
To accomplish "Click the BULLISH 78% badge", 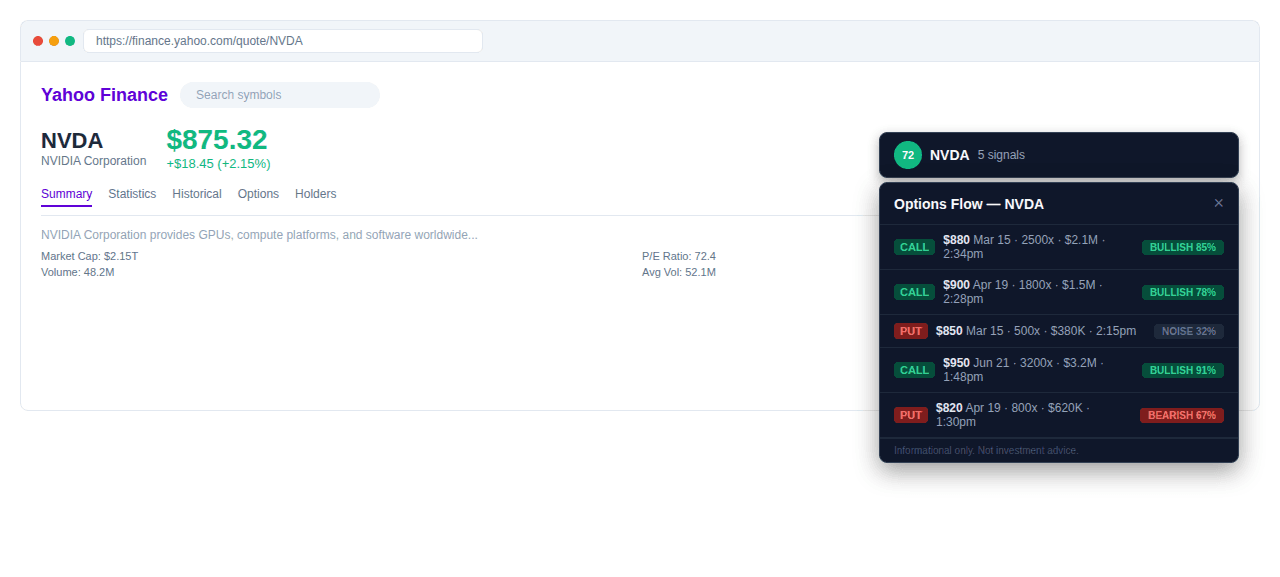I will (x=1183, y=292).
